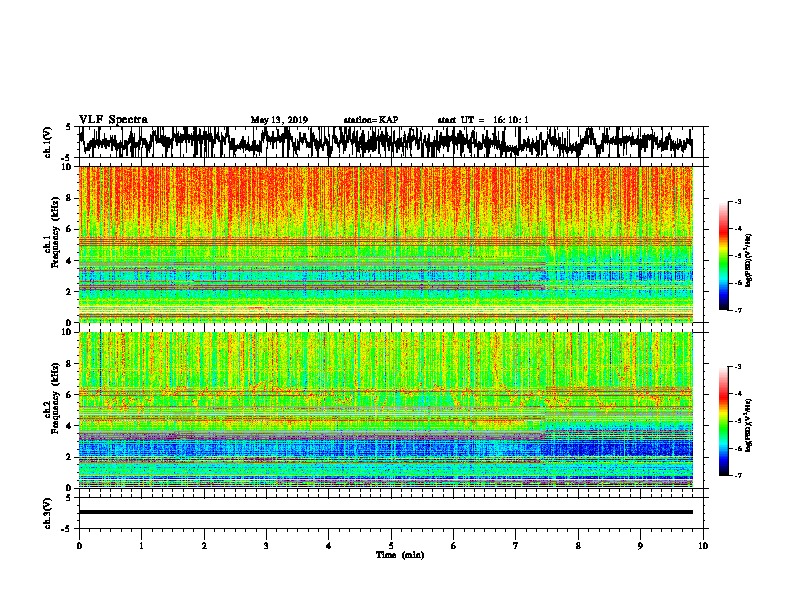The image size is (792, 612).
Task: Click the "8" kHz tick on ch.1 frequency axis
Action: tap(69, 198)
